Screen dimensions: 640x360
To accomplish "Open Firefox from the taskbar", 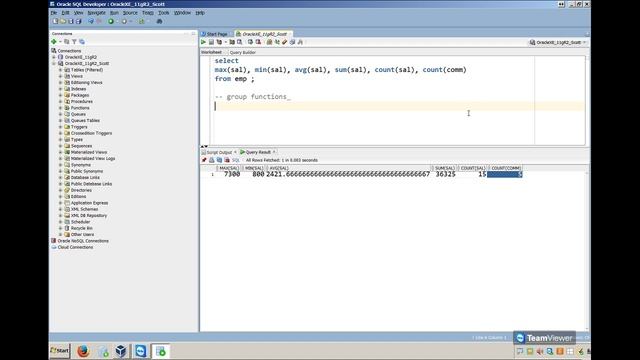I will (83, 351).
